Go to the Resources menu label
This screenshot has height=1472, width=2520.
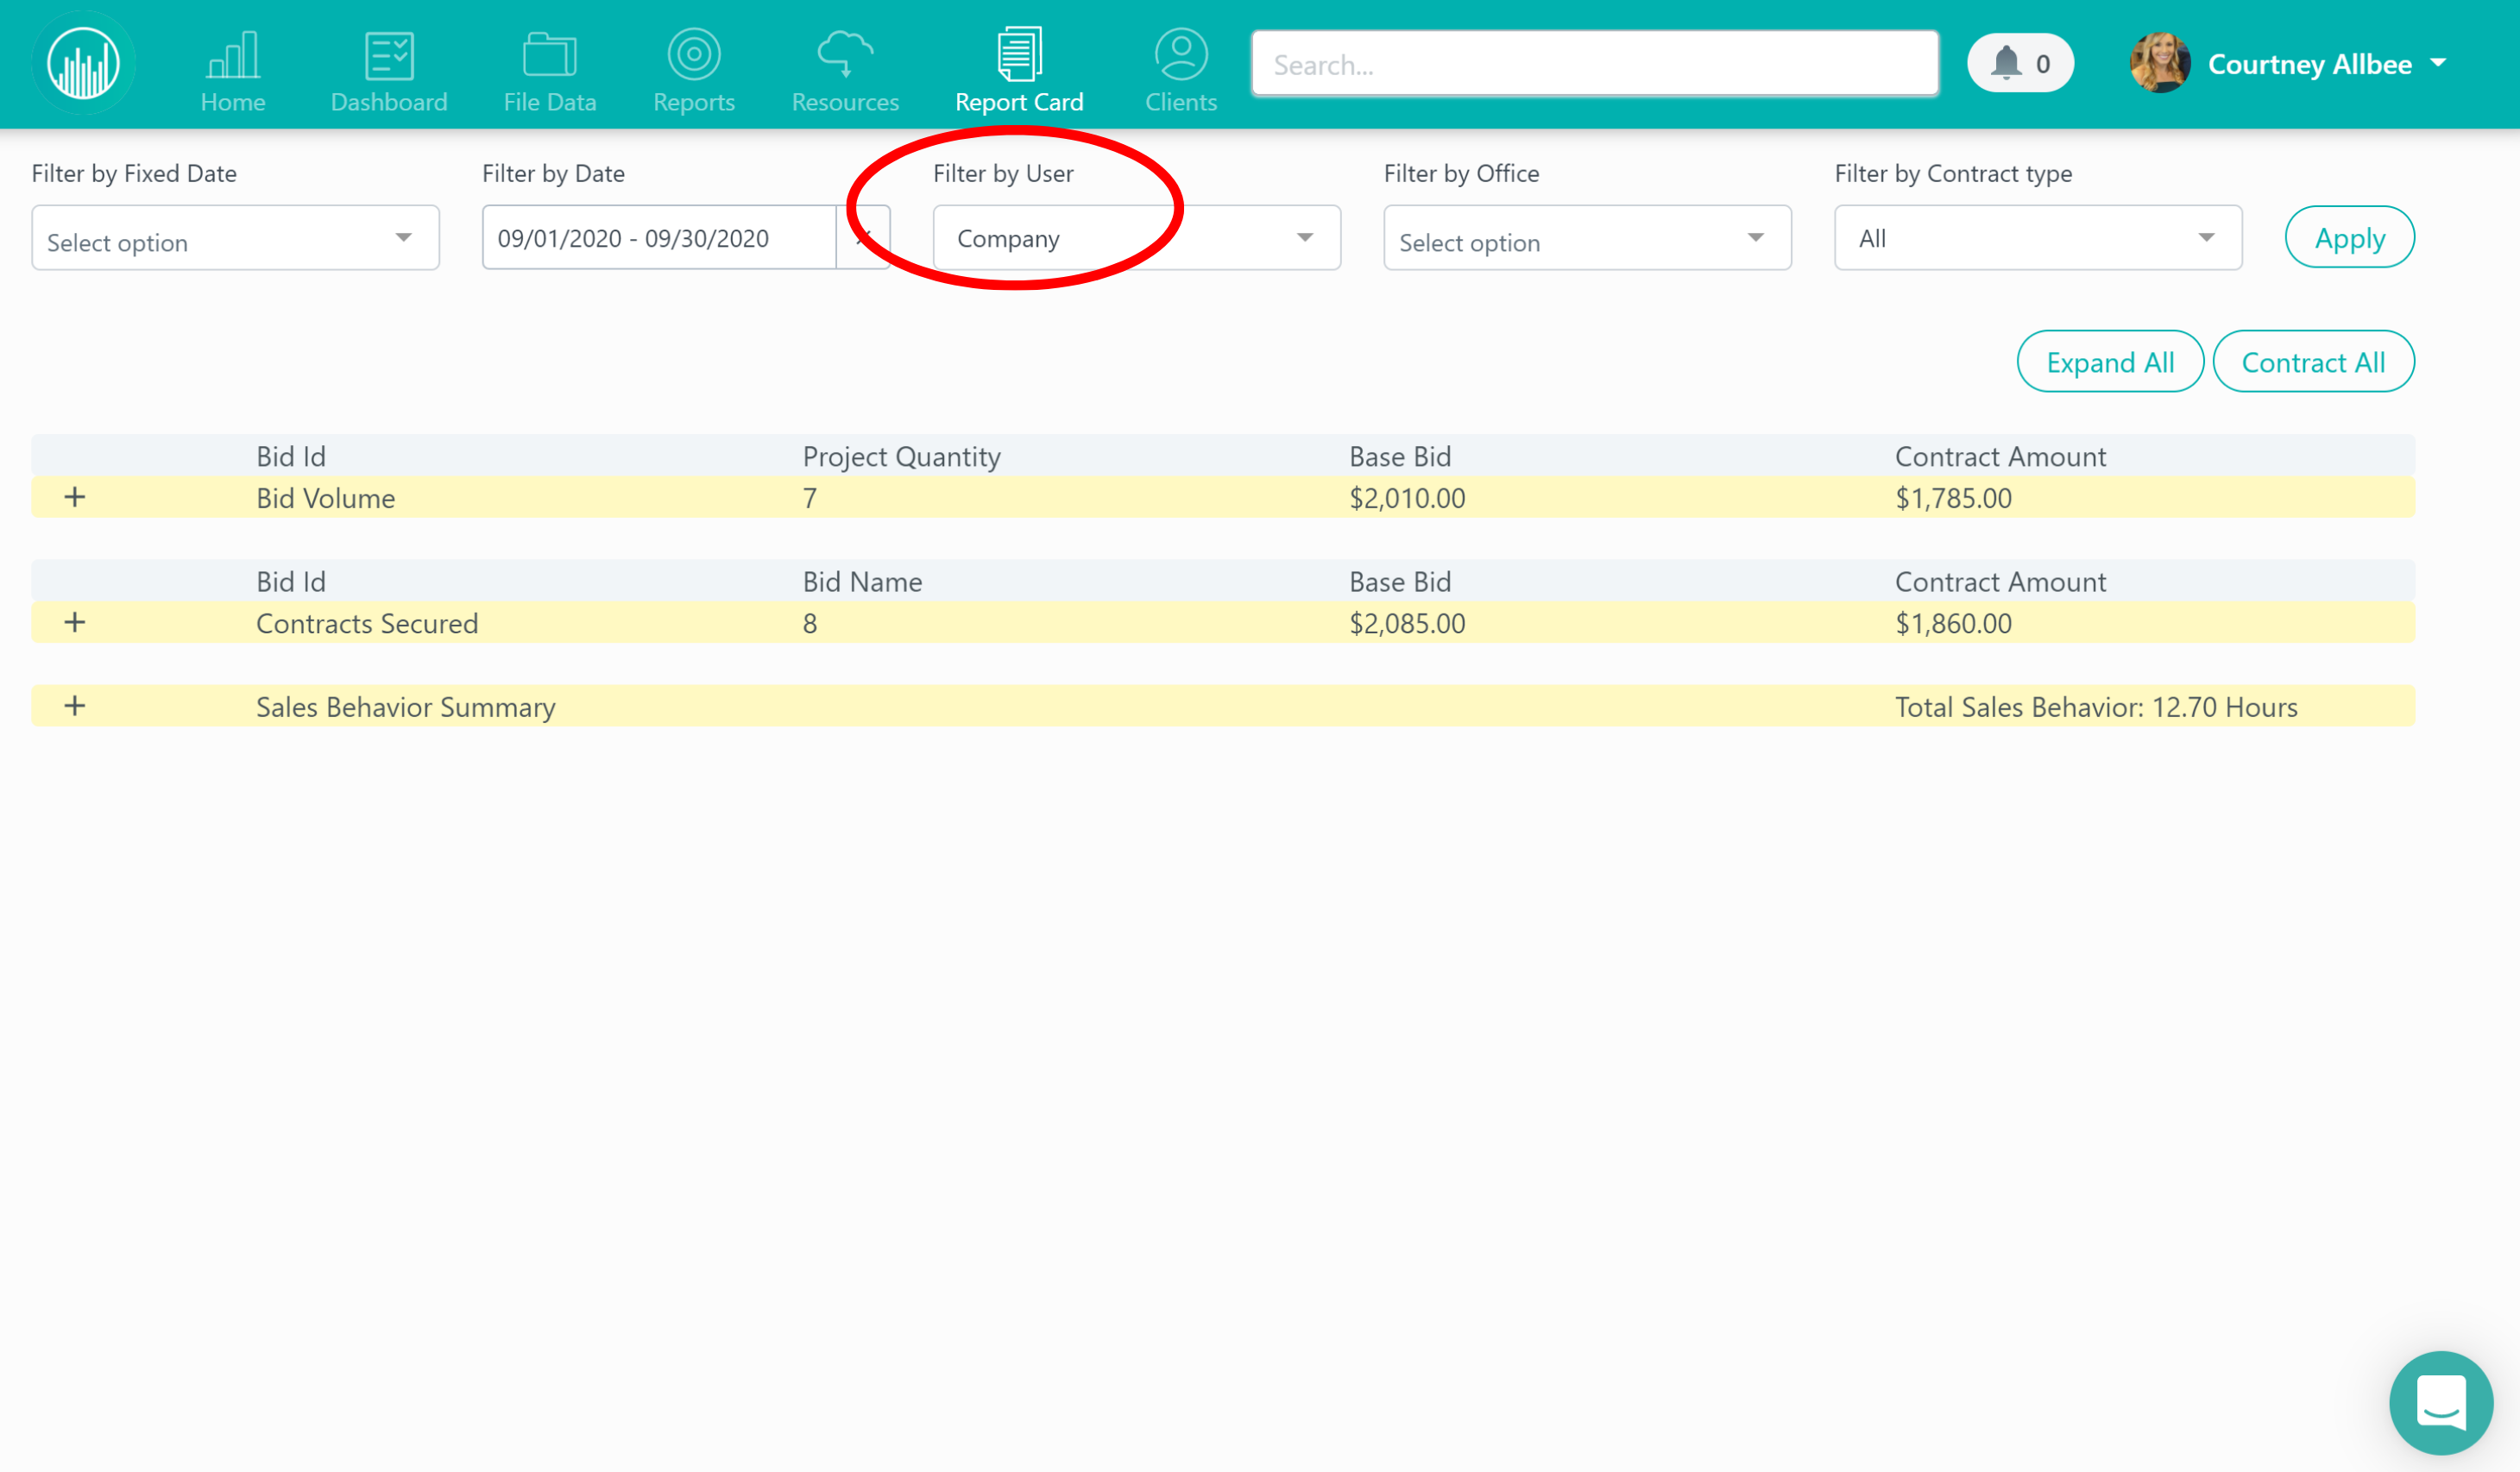845,102
